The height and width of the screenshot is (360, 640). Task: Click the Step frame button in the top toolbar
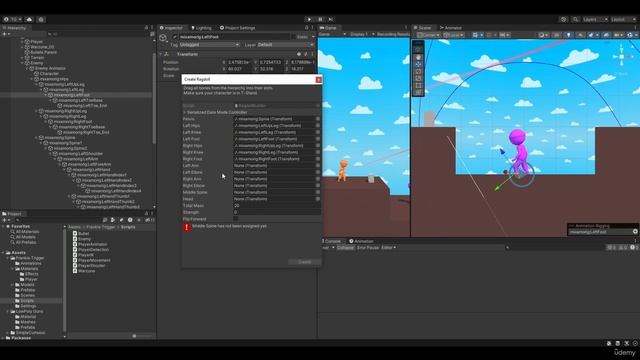[331, 19]
